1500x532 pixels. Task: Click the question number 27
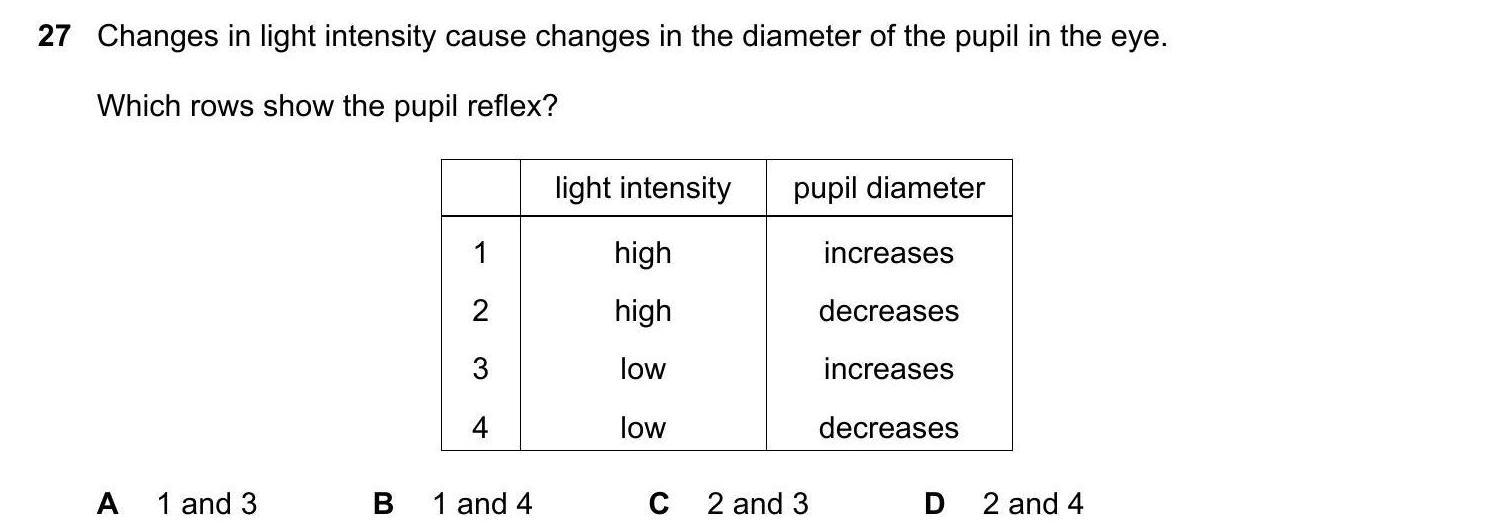(x=54, y=37)
